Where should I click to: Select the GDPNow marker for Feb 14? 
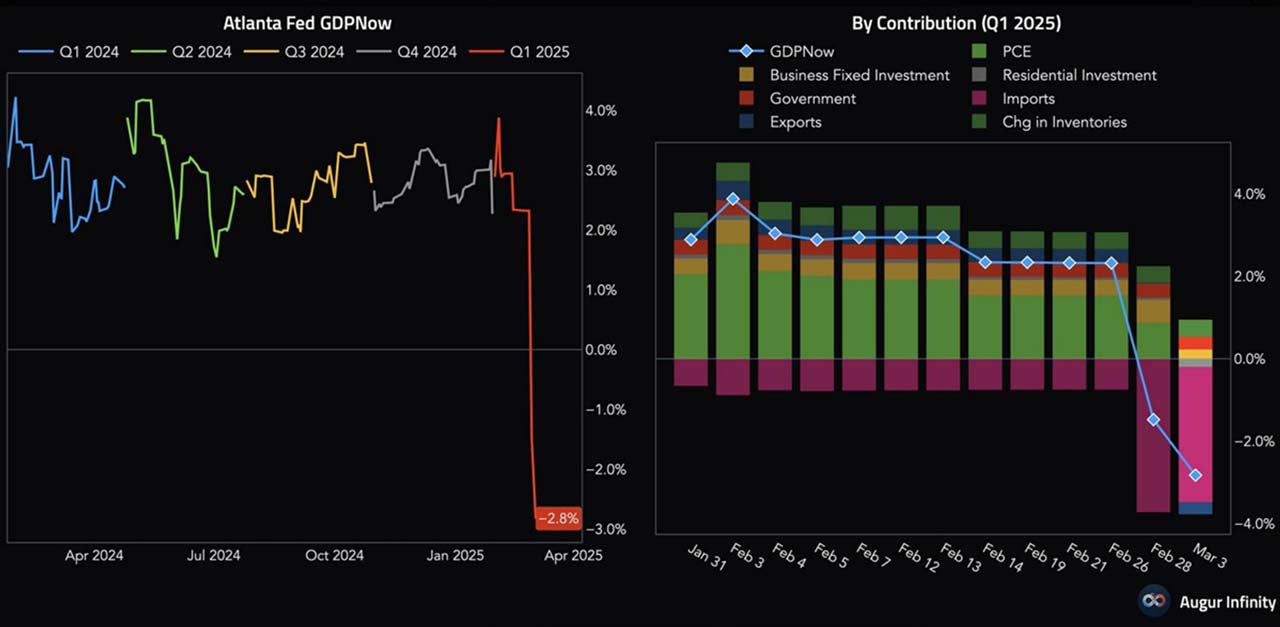click(x=985, y=262)
